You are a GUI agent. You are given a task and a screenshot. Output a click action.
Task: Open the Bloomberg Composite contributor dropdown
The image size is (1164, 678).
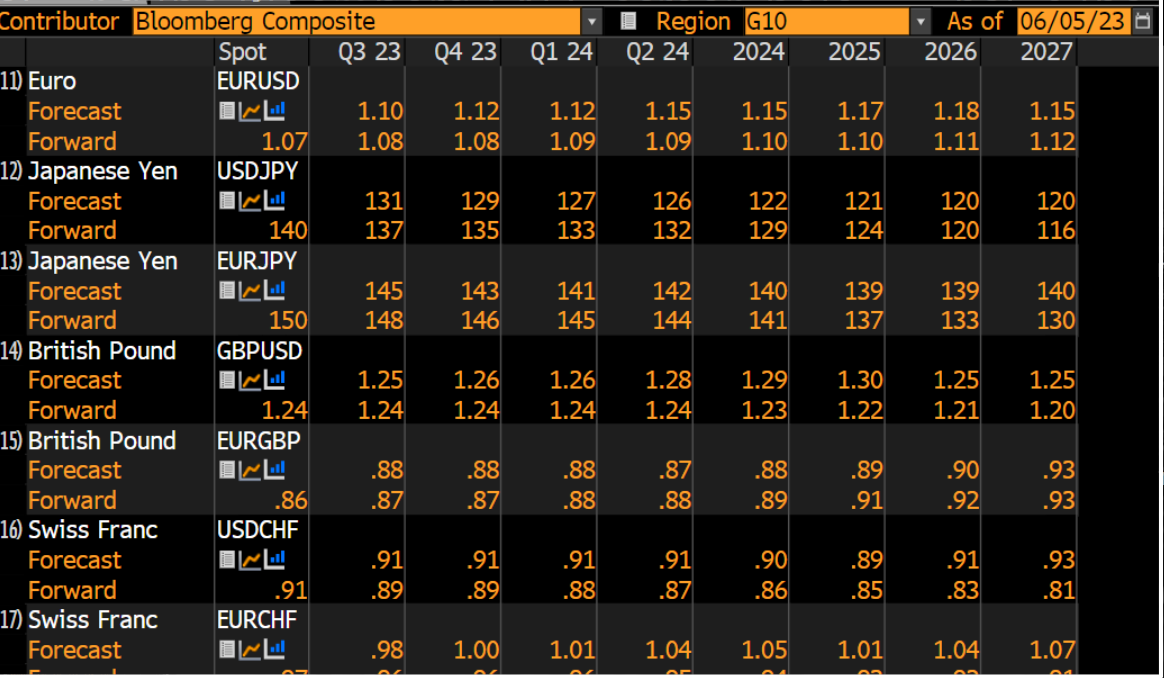(x=593, y=18)
